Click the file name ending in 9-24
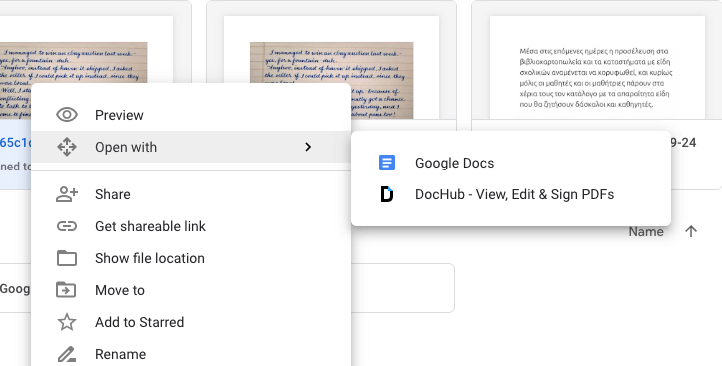Image resolution: width=722 pixels, height=366 pixels. [683, 143]
